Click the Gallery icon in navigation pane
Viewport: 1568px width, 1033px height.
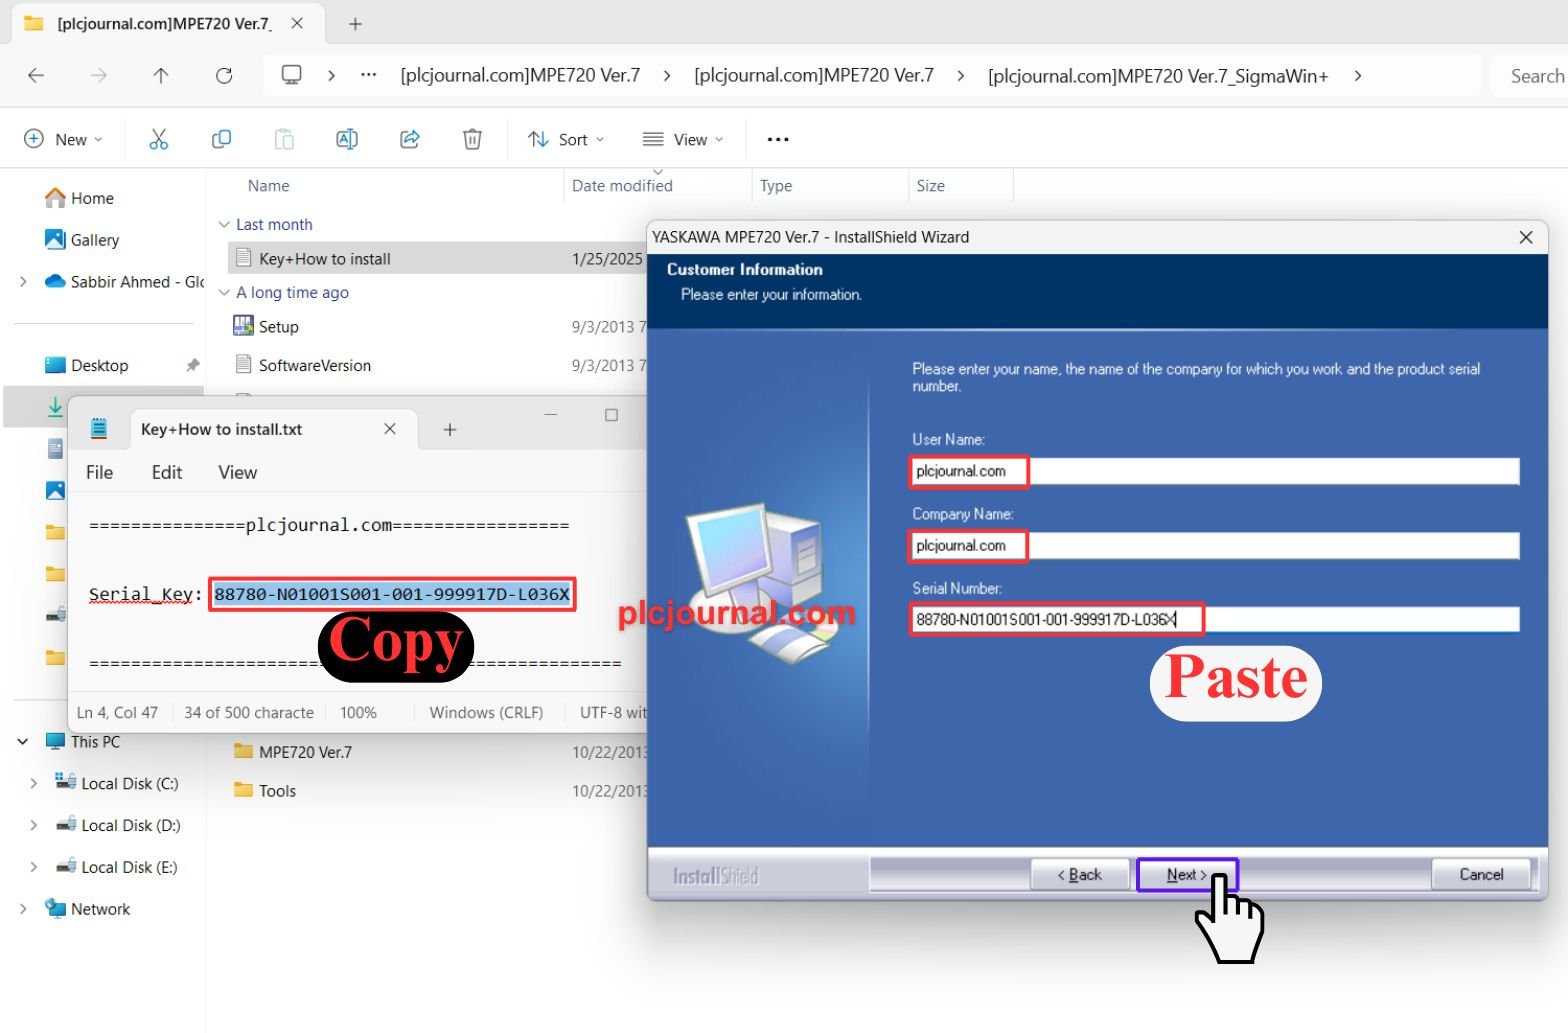coord(55,239)
